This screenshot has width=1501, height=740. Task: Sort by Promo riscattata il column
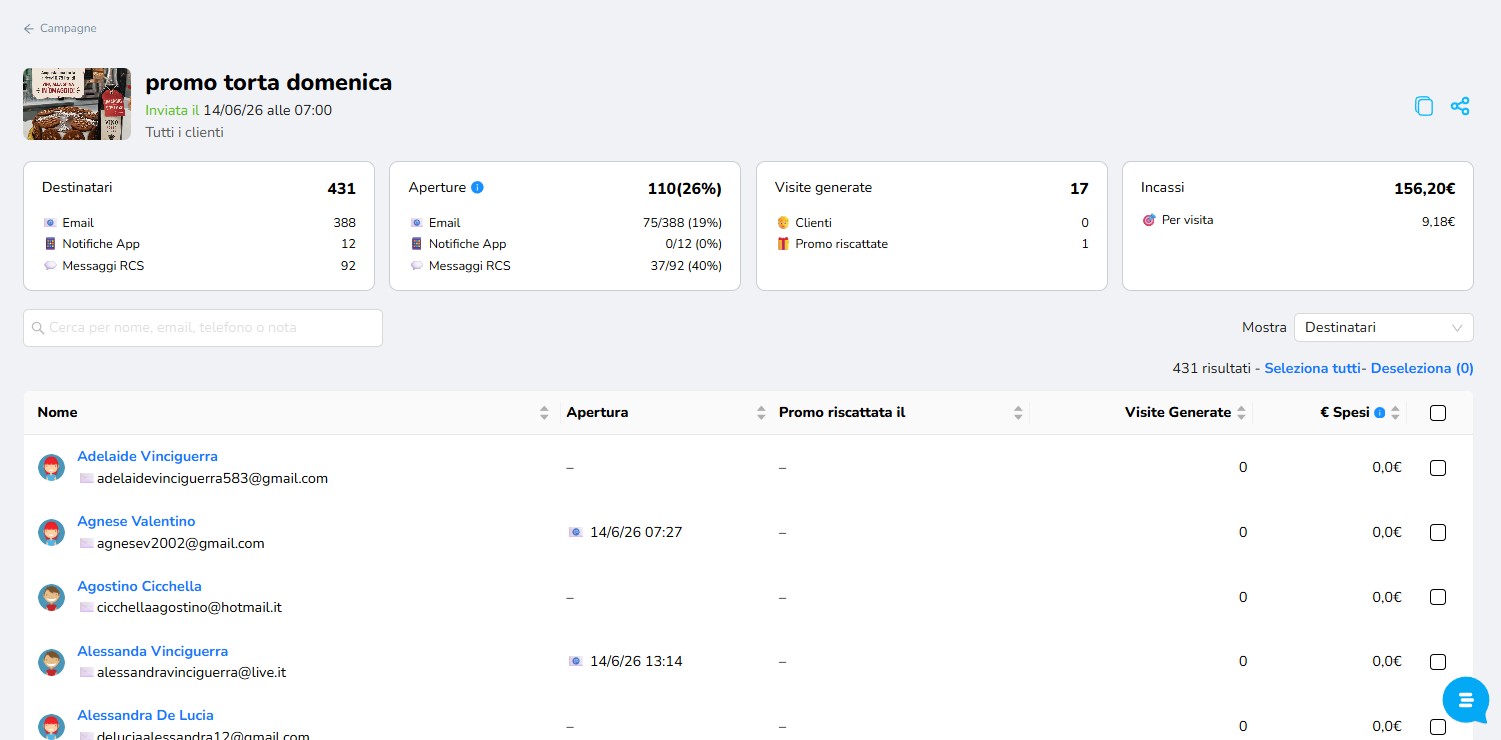1018,412
